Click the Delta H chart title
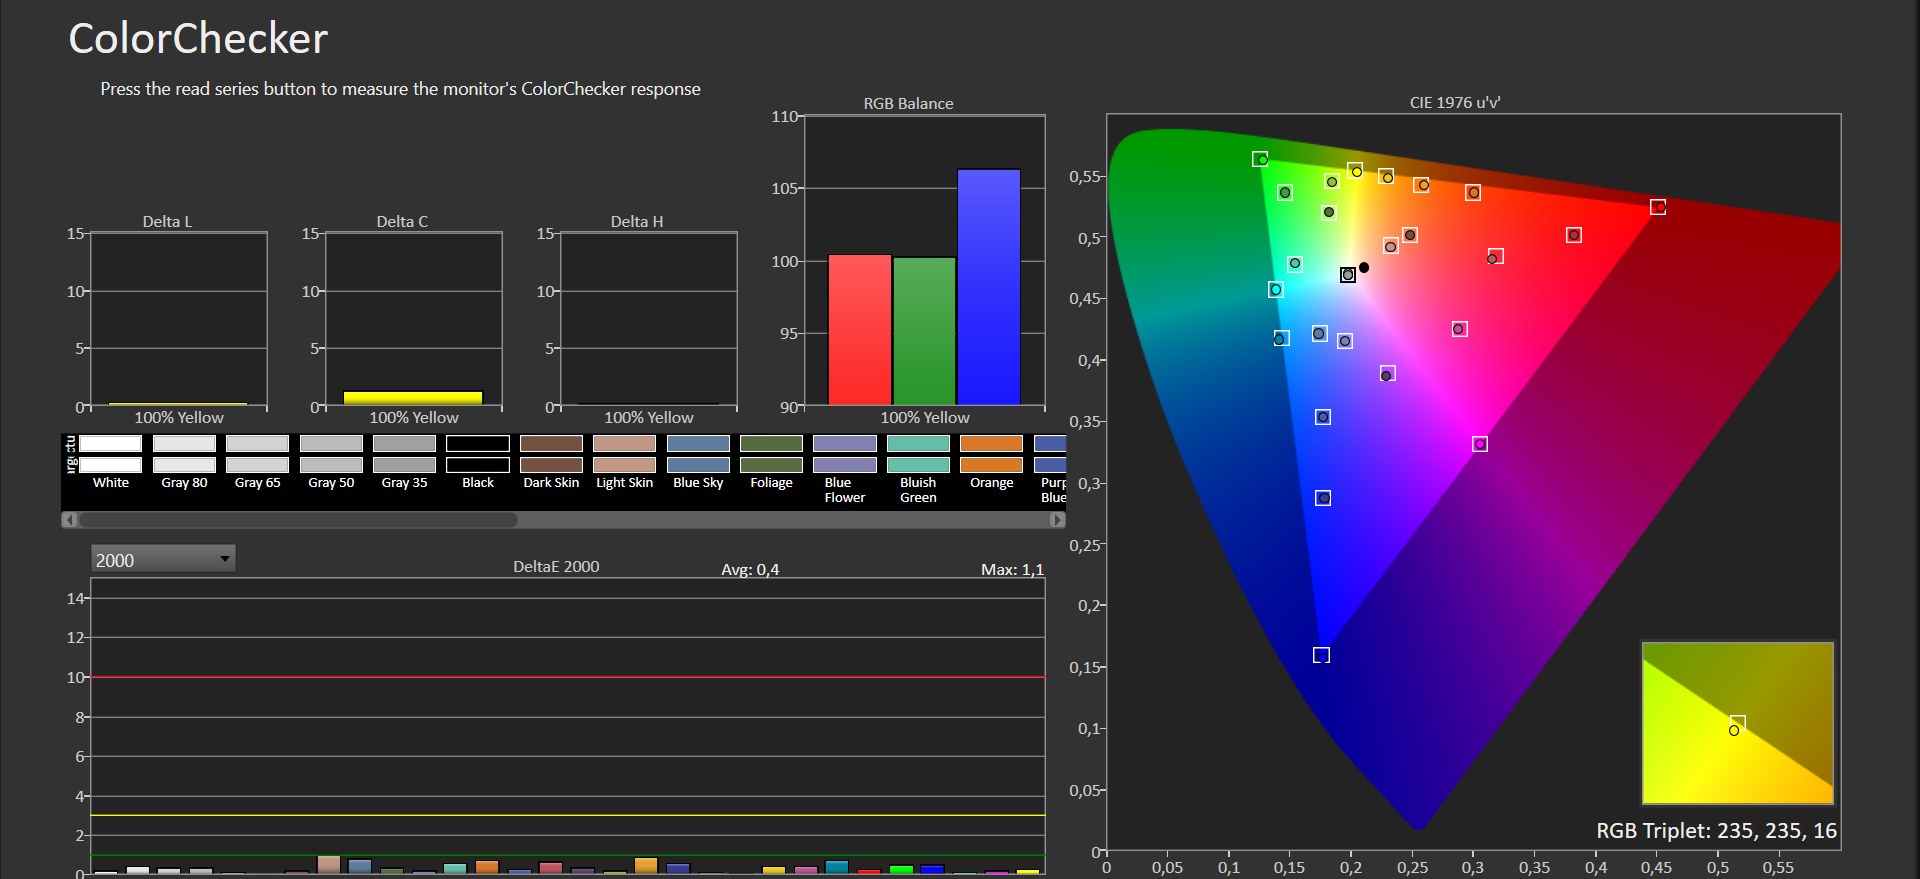Screen dimensions: 1920x879 click(637, 221)
